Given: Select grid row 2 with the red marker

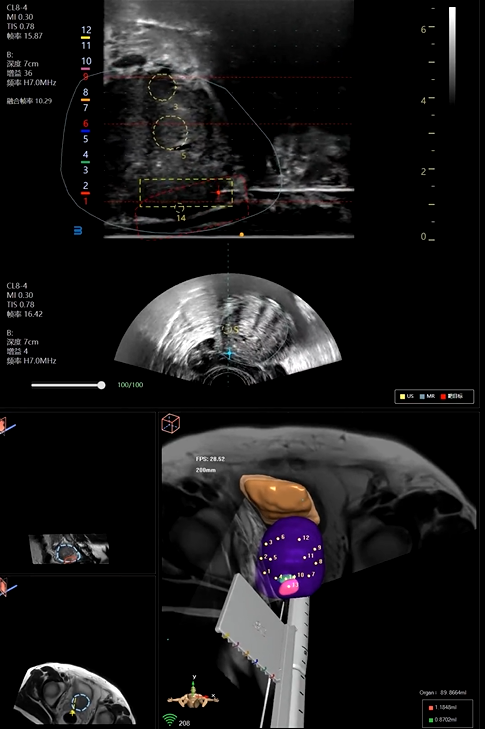Looking at the screenshot, I should click(x=86, y=187).
